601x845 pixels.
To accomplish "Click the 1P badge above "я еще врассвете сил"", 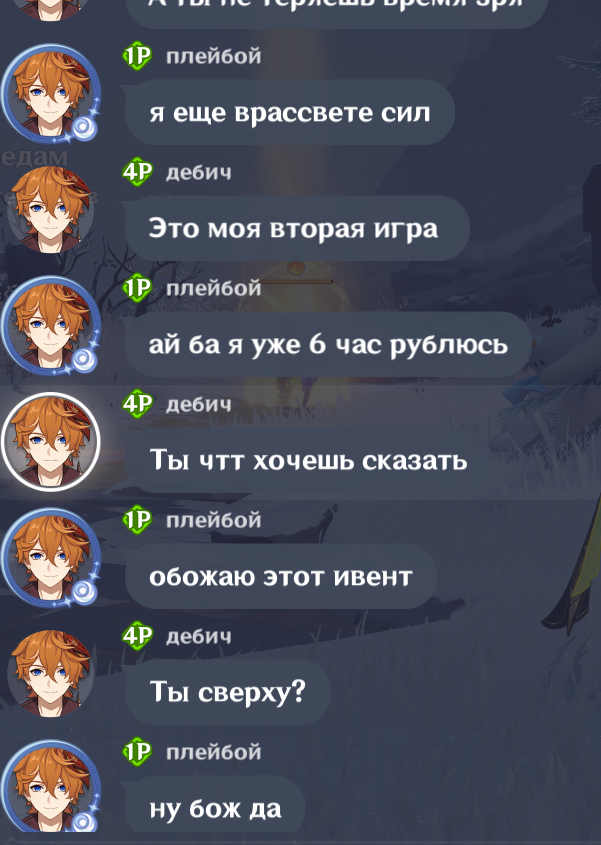I will click(137, 56).
